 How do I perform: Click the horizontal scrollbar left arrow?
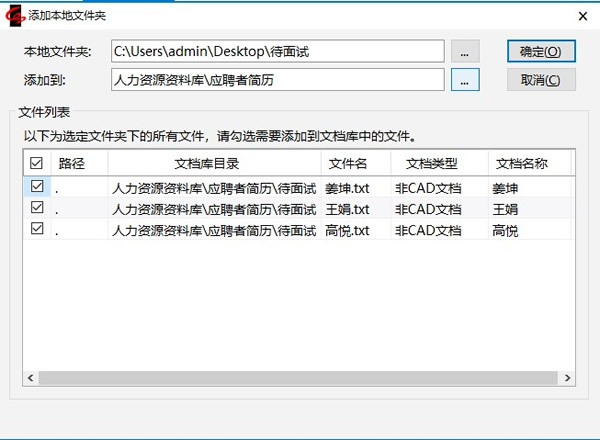pyautogui.click(x=30, y=378)
